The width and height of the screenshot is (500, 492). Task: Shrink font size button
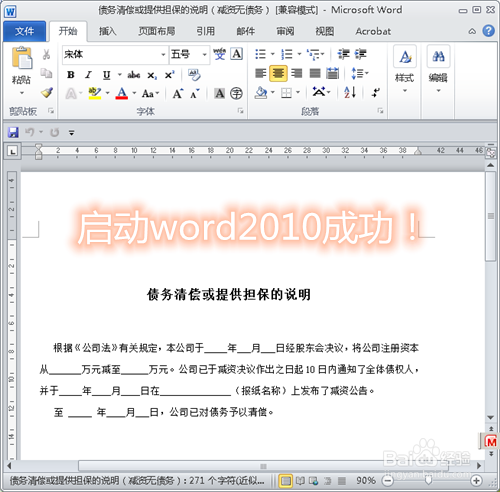click(195, 94)
